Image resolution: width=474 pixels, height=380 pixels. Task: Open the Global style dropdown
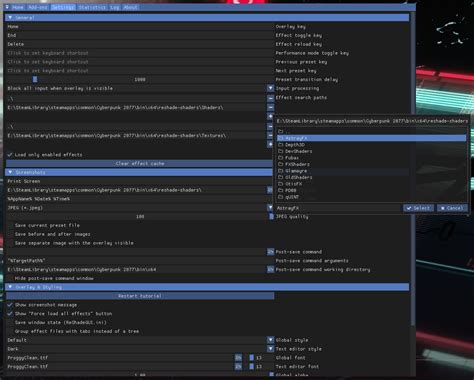click(270, 340)
